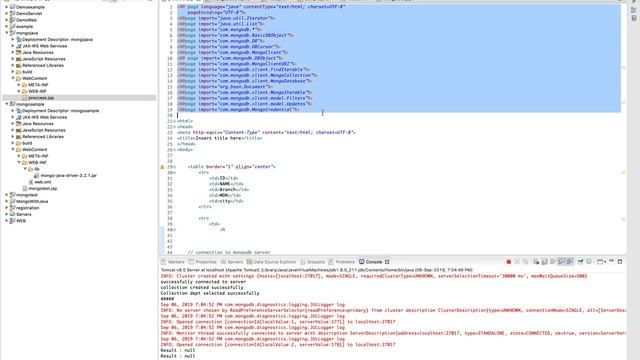
Task: Select Java Resources under mongojava
Action: (38, 53)
